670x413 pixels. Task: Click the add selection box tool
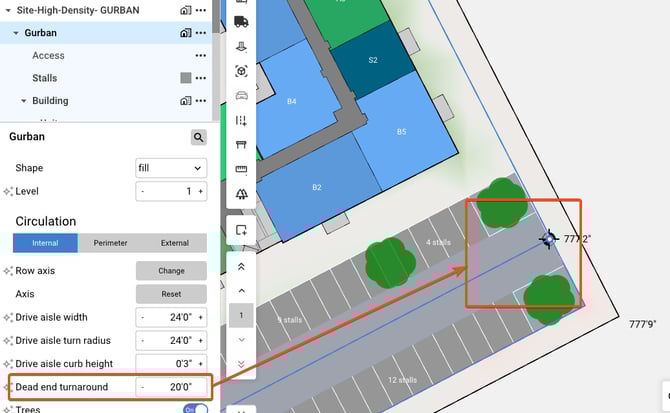[x=241, y=231]
